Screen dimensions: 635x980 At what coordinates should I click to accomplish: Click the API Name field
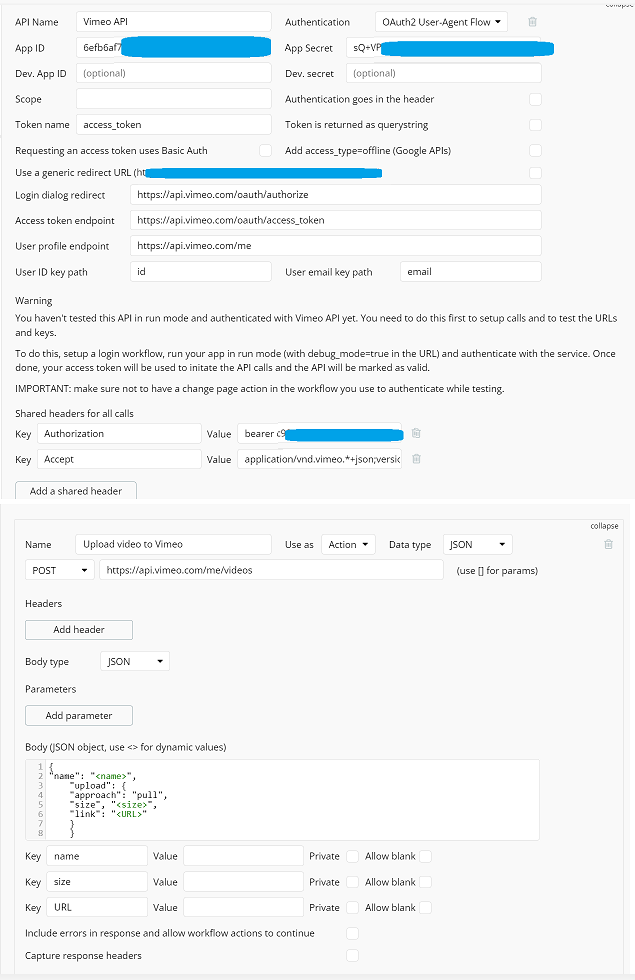click(174, 22)
